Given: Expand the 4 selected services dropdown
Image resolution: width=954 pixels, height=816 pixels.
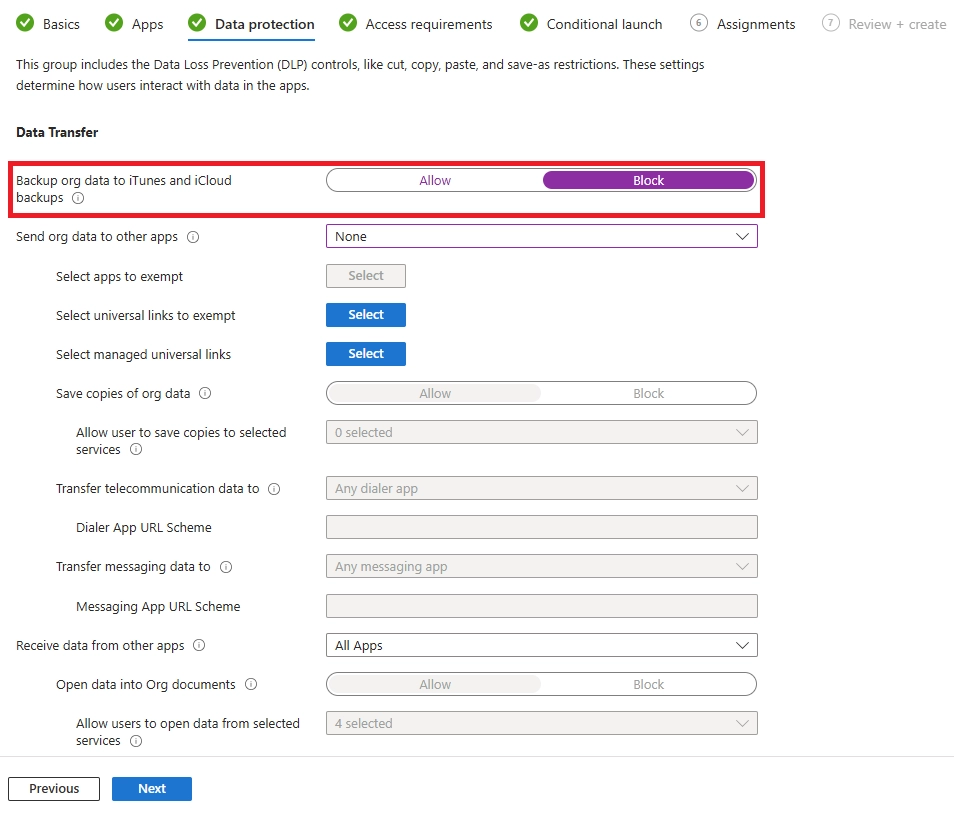Looking at the screenshot, I should coord(541,723).
